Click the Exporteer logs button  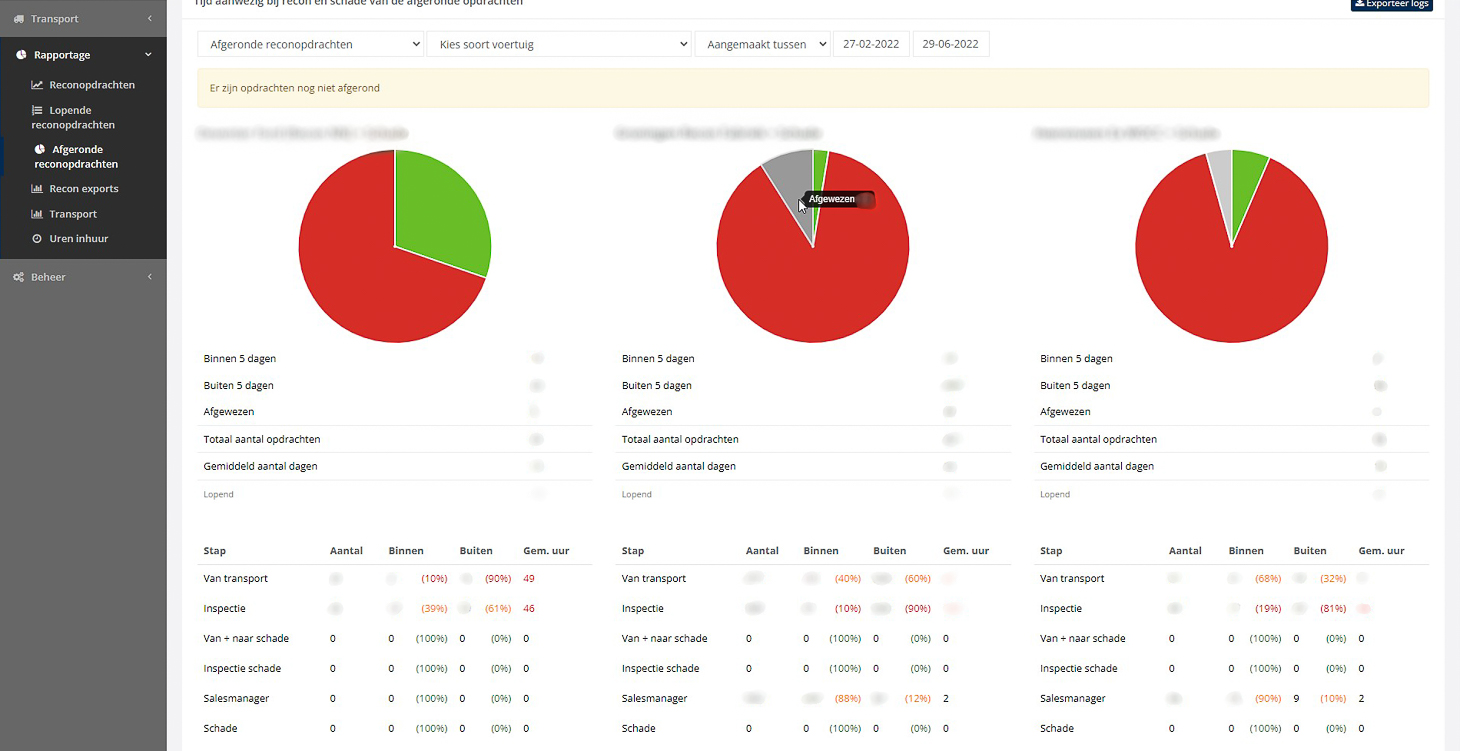(1391, 4)
